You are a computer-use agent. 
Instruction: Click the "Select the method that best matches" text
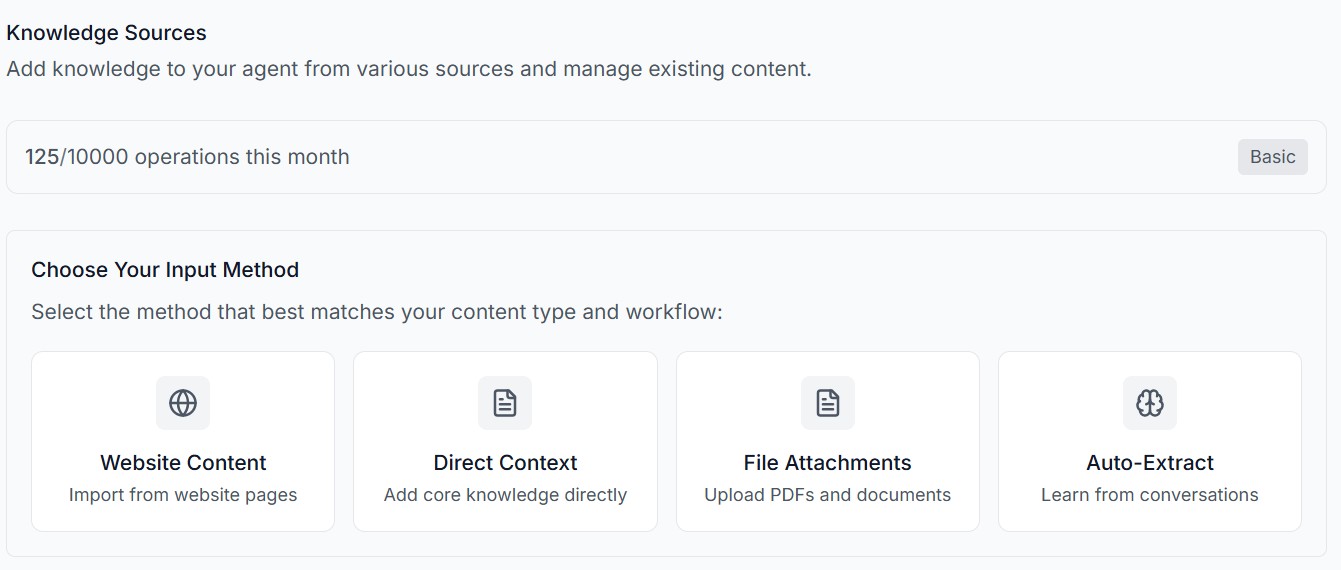pyautogui.click(x=376, y=312)
